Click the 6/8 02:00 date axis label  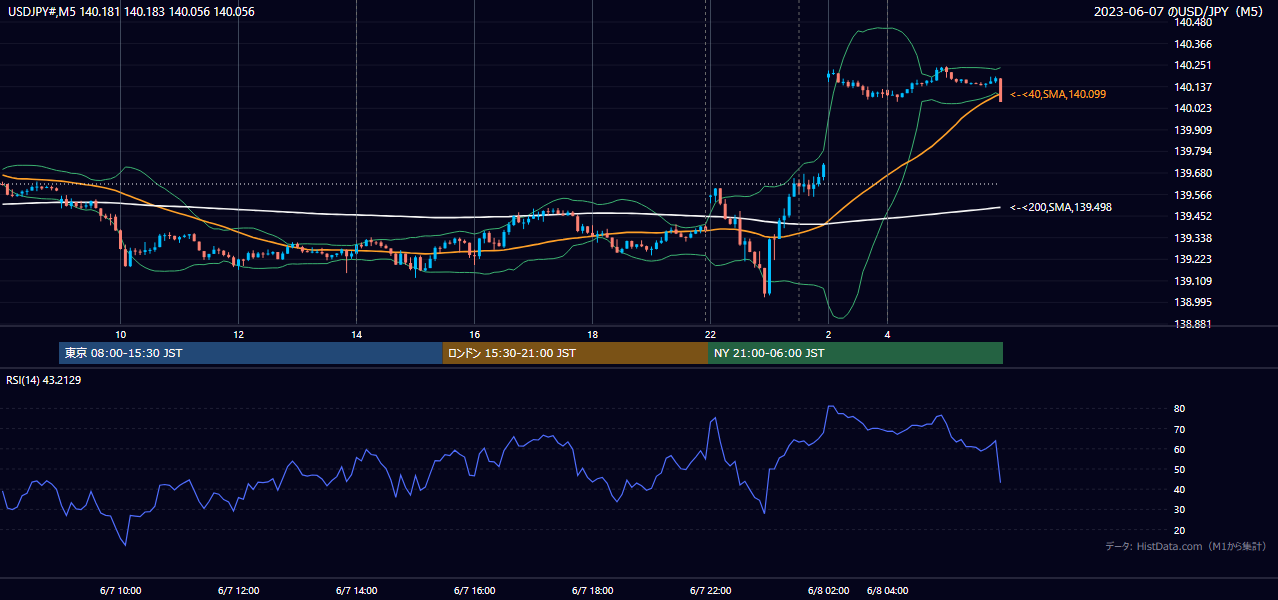tap(828, 590)
